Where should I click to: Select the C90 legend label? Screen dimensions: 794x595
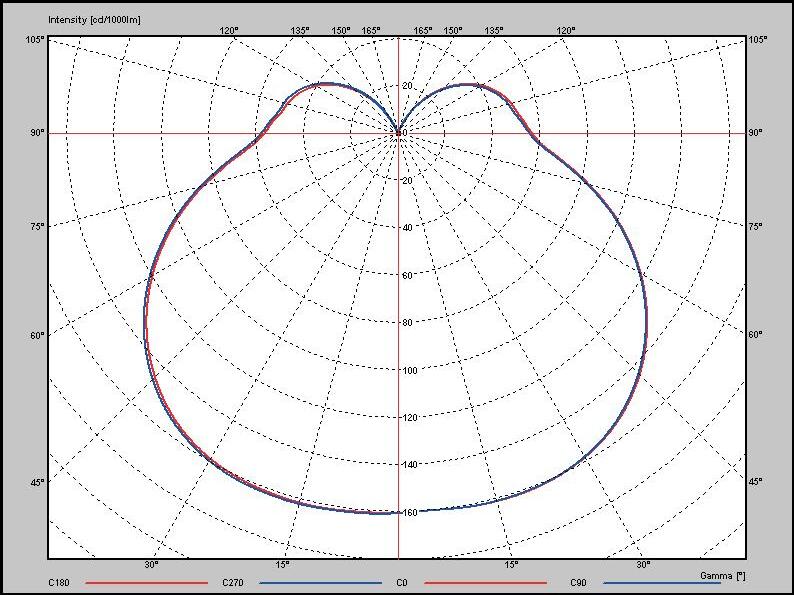(x=578, y=583)
